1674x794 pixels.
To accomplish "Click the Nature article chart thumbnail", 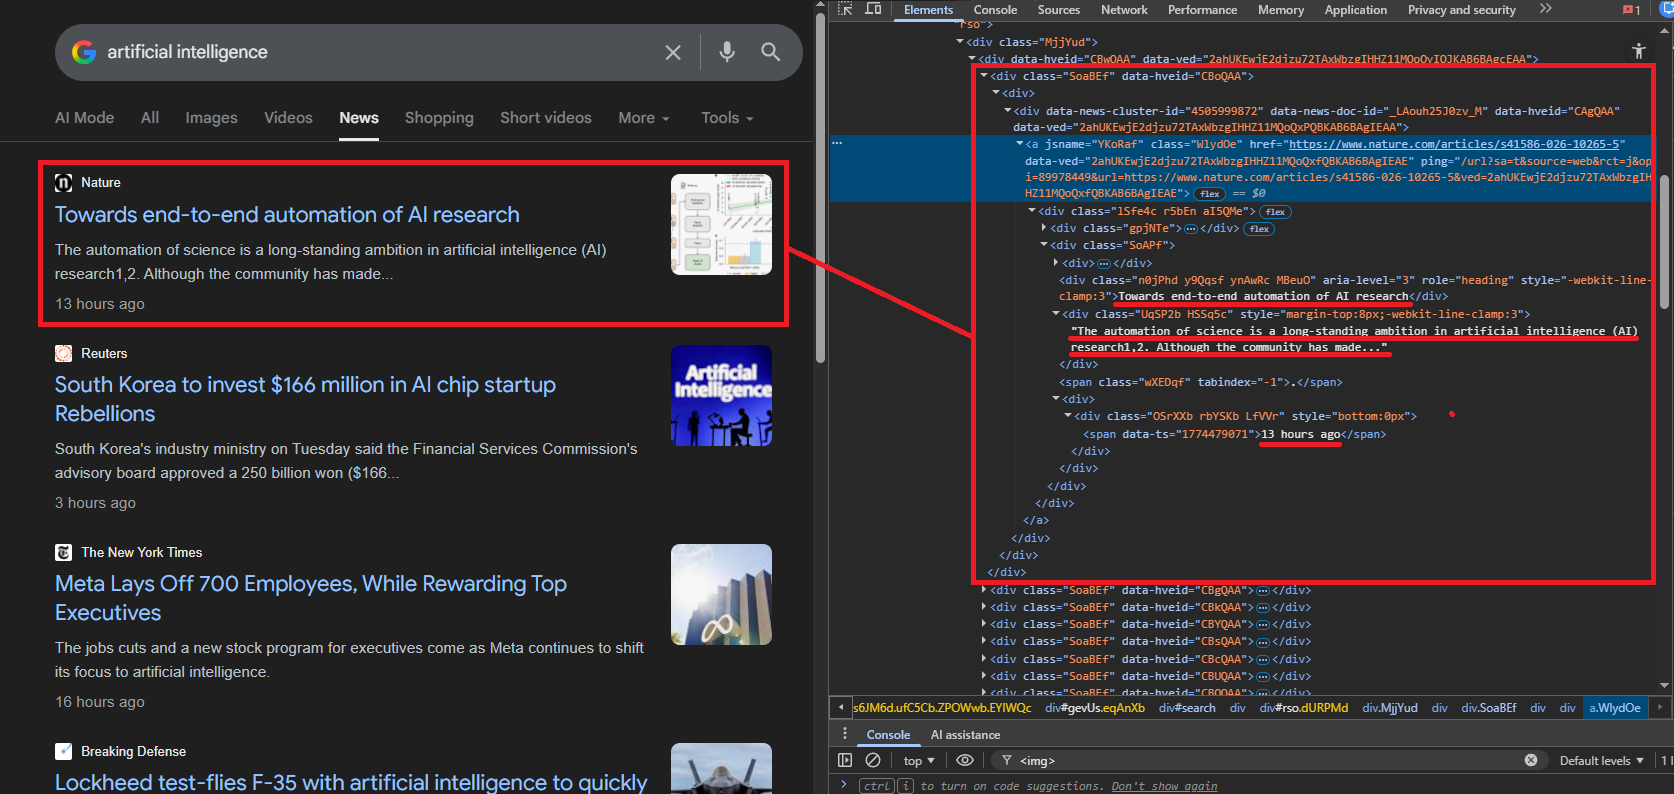I will (x=721, y=224).
